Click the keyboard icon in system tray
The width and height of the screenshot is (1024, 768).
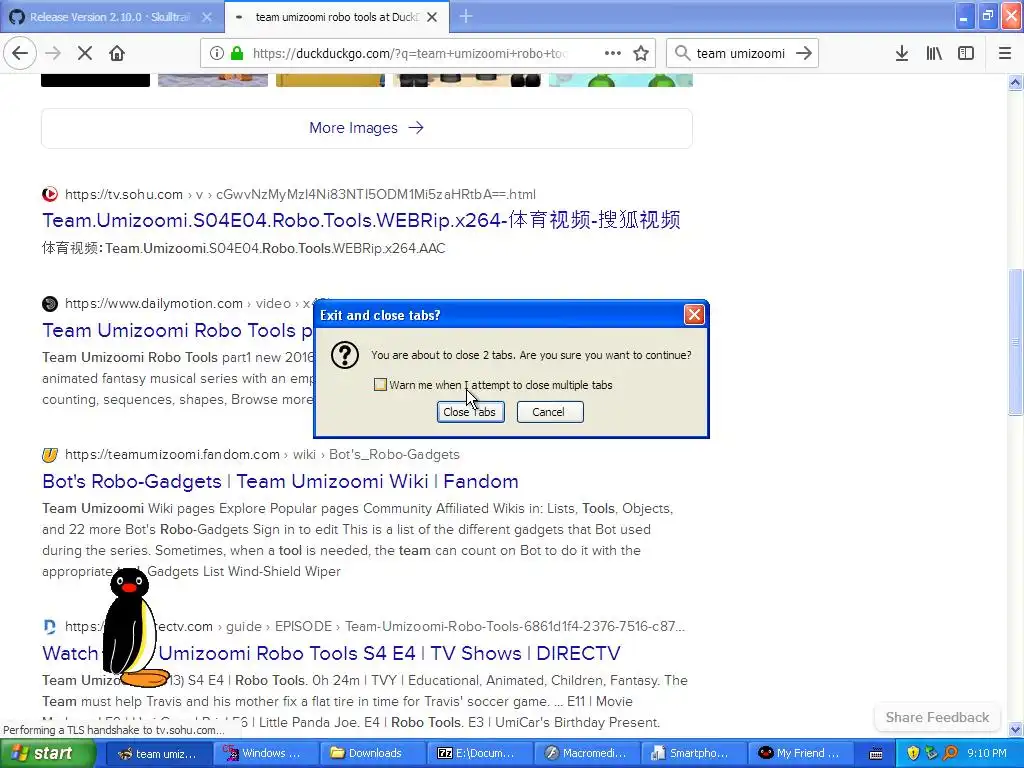(x=876, y=754)
